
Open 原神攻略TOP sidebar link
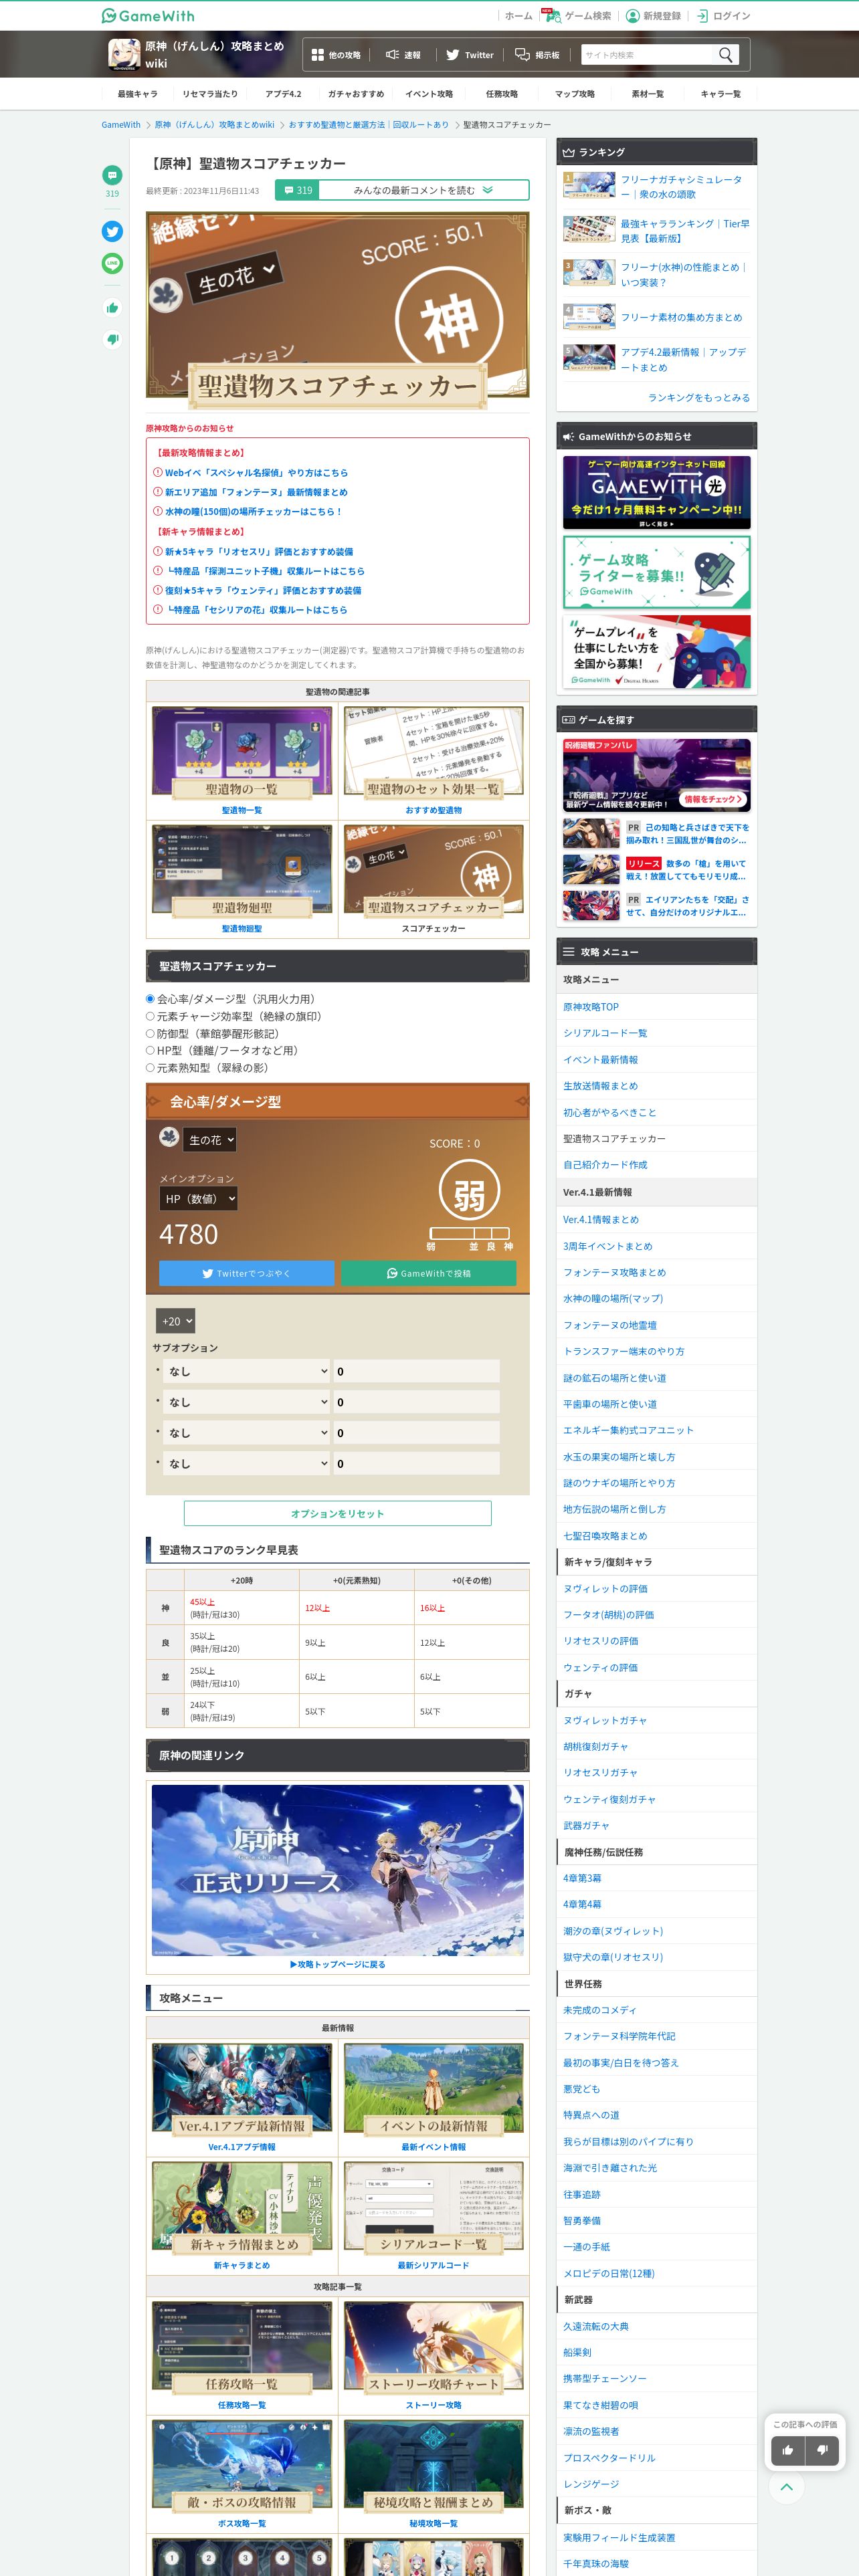coord(591,1007)
